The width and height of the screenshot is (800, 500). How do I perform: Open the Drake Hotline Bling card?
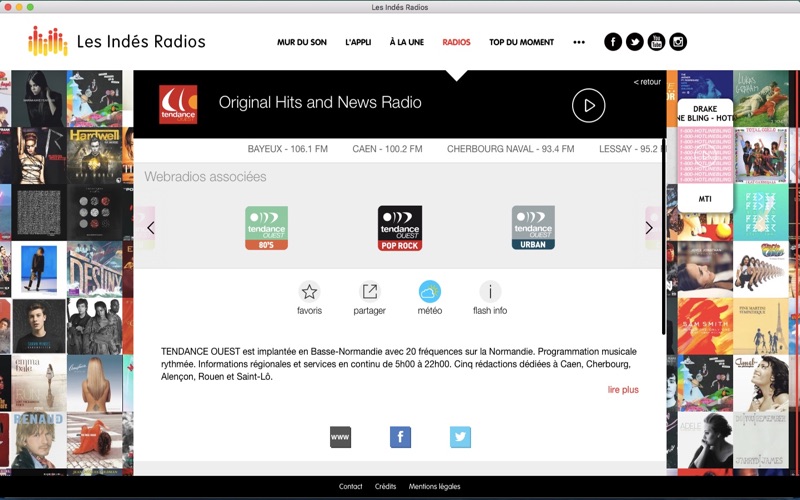pos(705,156)
